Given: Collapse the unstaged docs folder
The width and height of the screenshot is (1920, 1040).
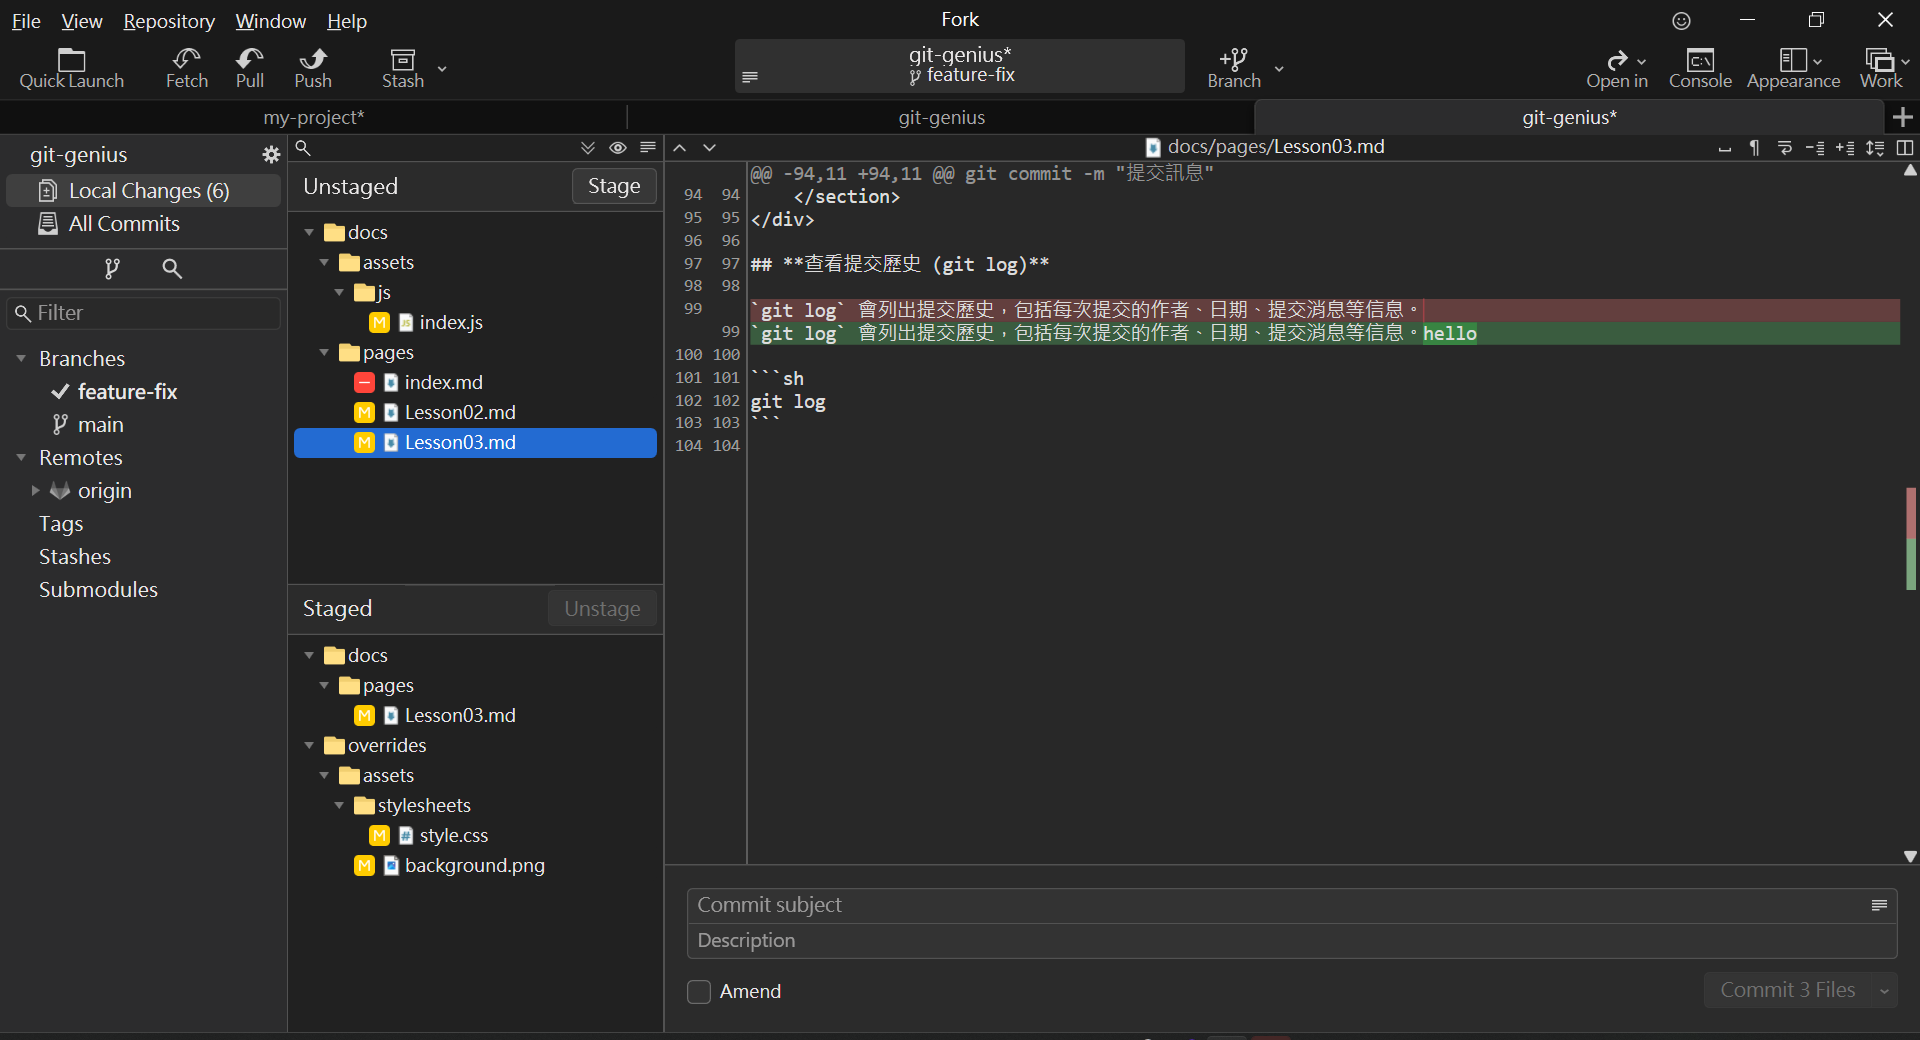Looking at the screenshot, I should 309,232.
